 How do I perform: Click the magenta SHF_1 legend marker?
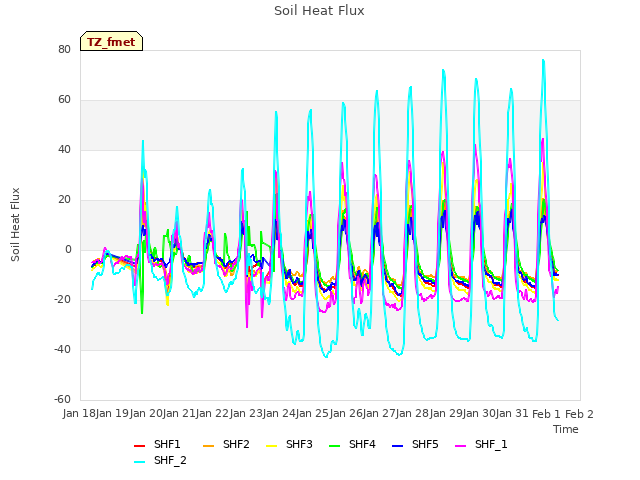pos(460,446)
